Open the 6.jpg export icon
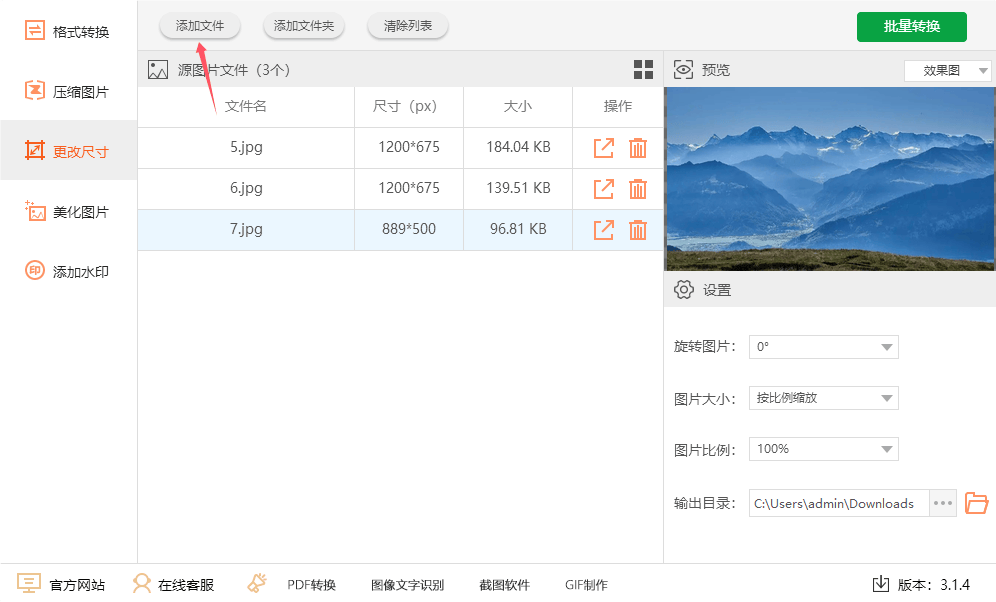The width and height of the screenshot is (996, 602). point(603,188)
